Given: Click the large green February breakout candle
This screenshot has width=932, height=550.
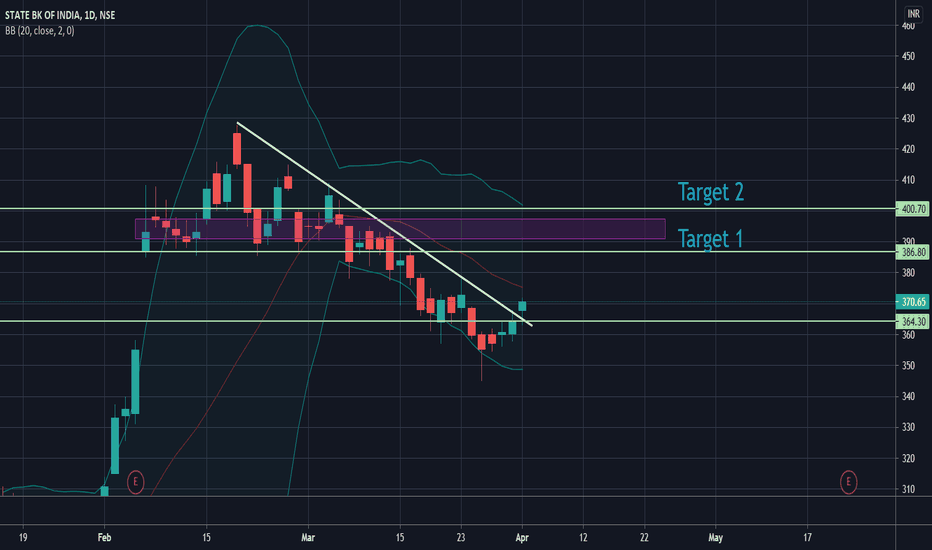Looking at the screenshot, I should point(136,381).
